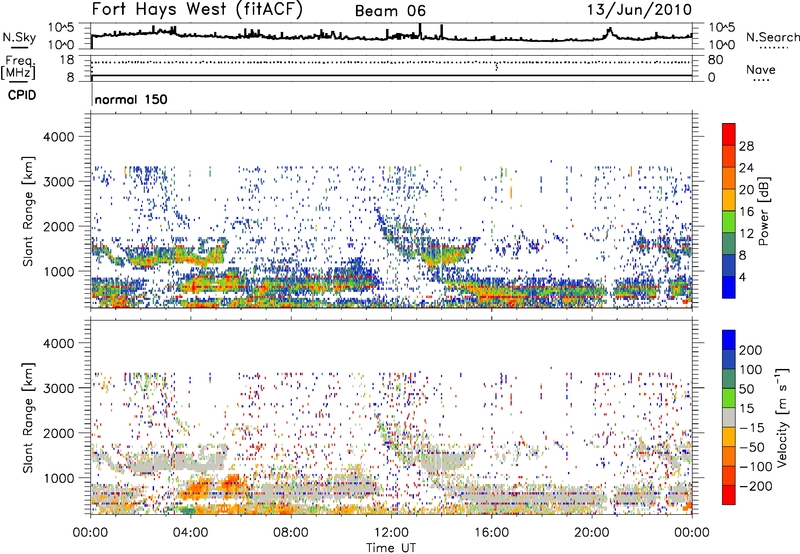Click the '50' tick on the velocity scale
Image resolution: width=800 pixels, height=554 pixels.
coord(746,389)
